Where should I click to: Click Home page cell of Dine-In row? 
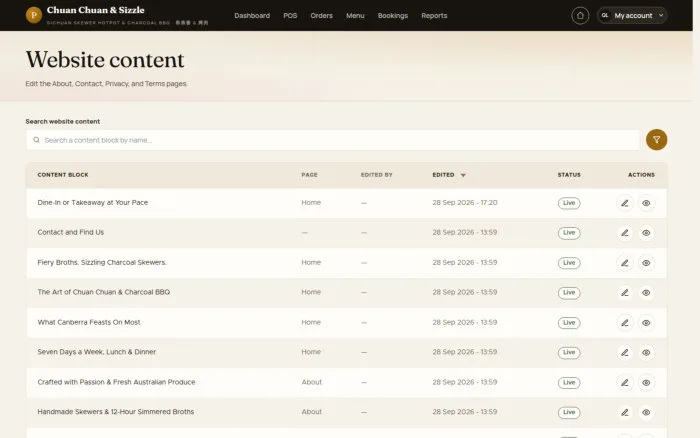311,203
